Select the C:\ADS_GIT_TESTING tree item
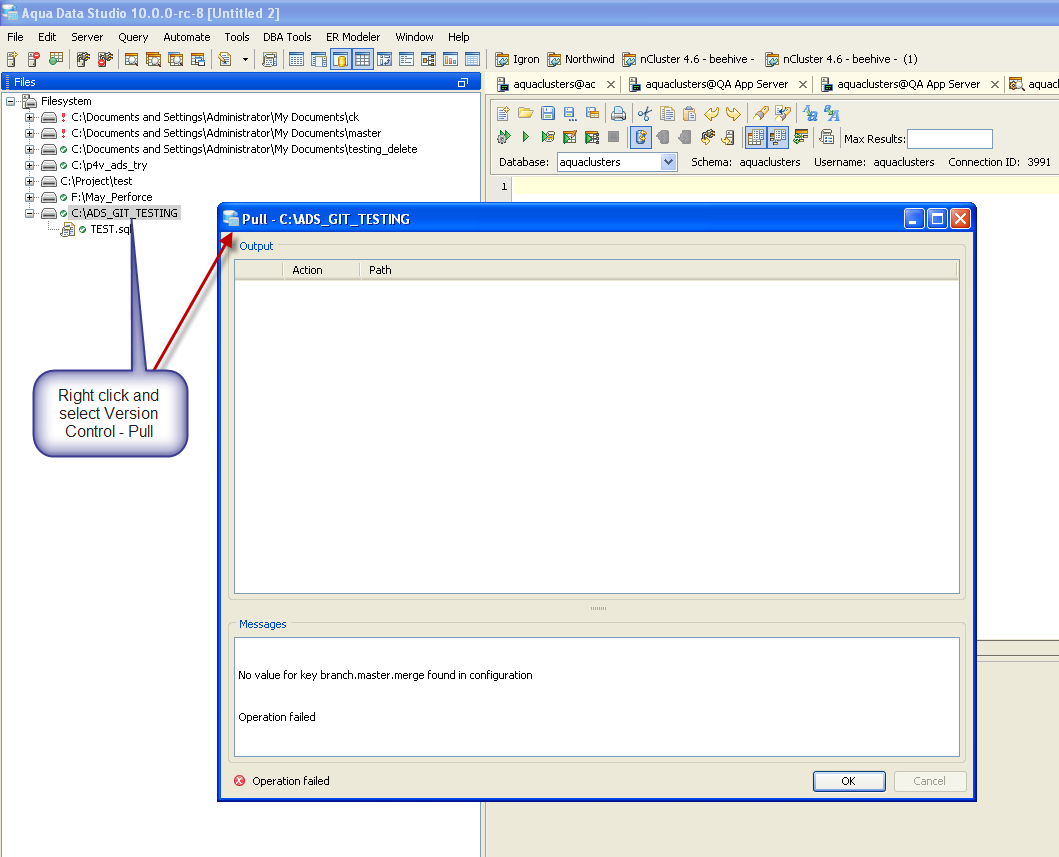 [x=125, y=213]
